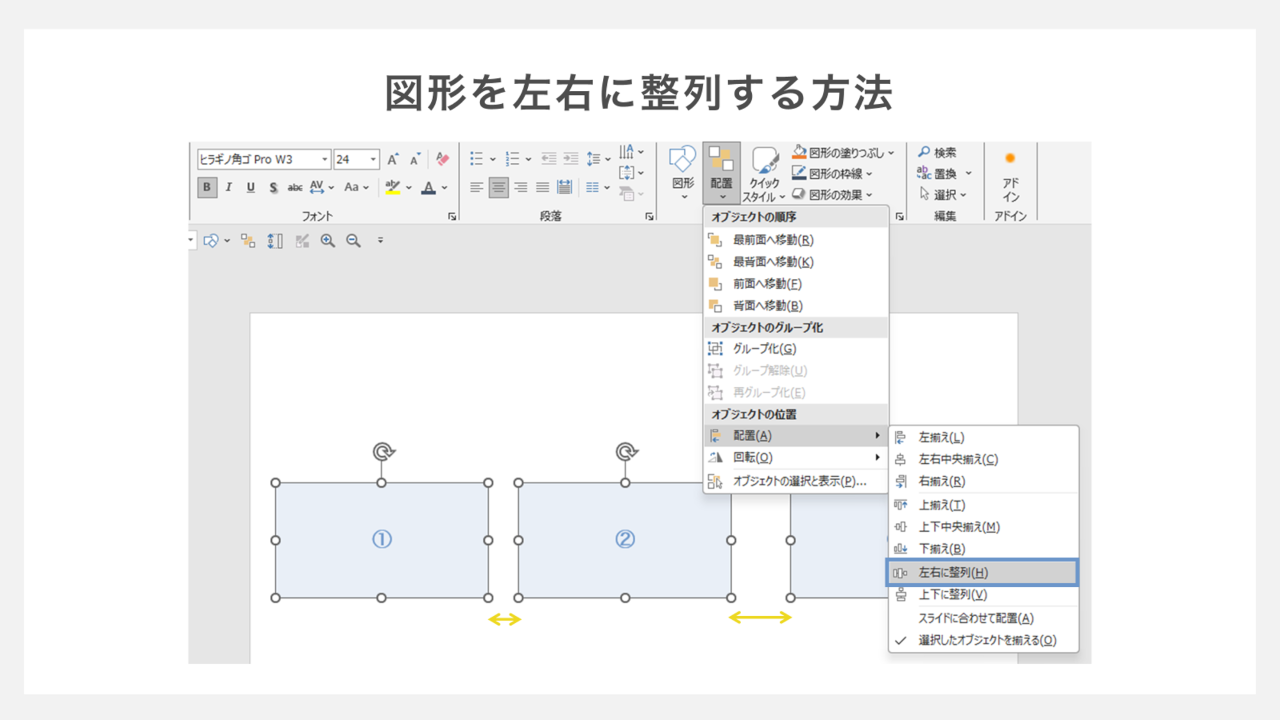Click the Zoom Out magnifier icon
1280x720 pixels.
point(353,241)
